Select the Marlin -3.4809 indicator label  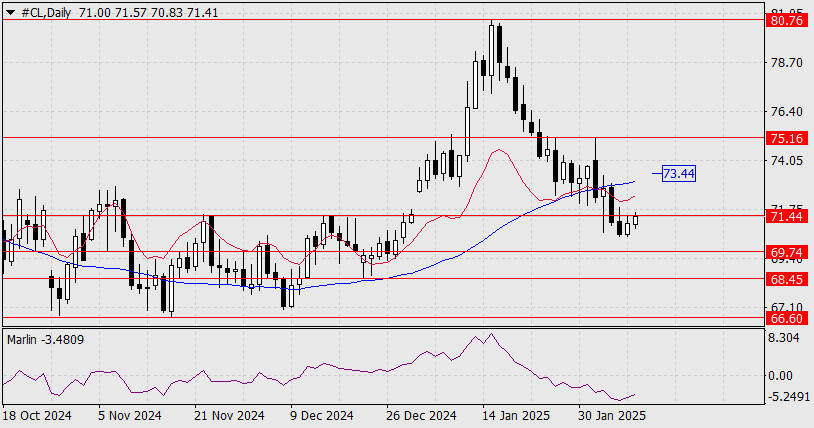(x=46, y=340)
